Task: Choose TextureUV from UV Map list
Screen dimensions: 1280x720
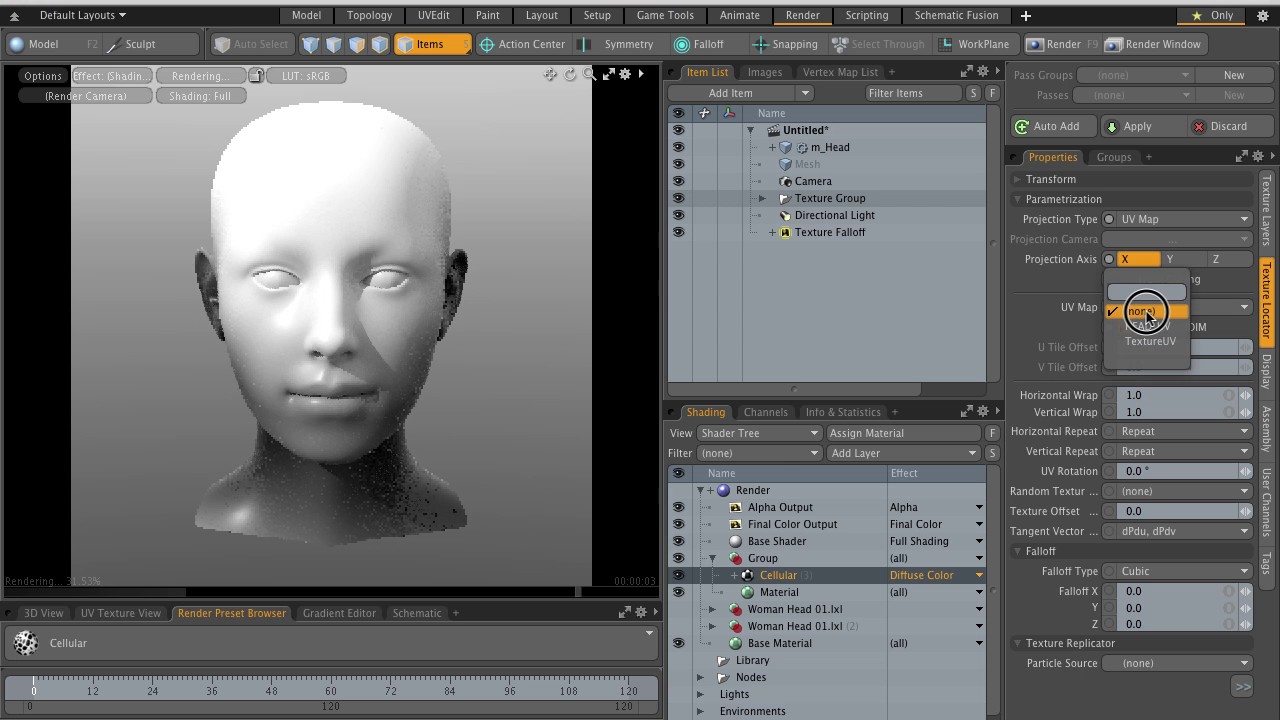Action: pyautogui.click(x=1150, y=341)
